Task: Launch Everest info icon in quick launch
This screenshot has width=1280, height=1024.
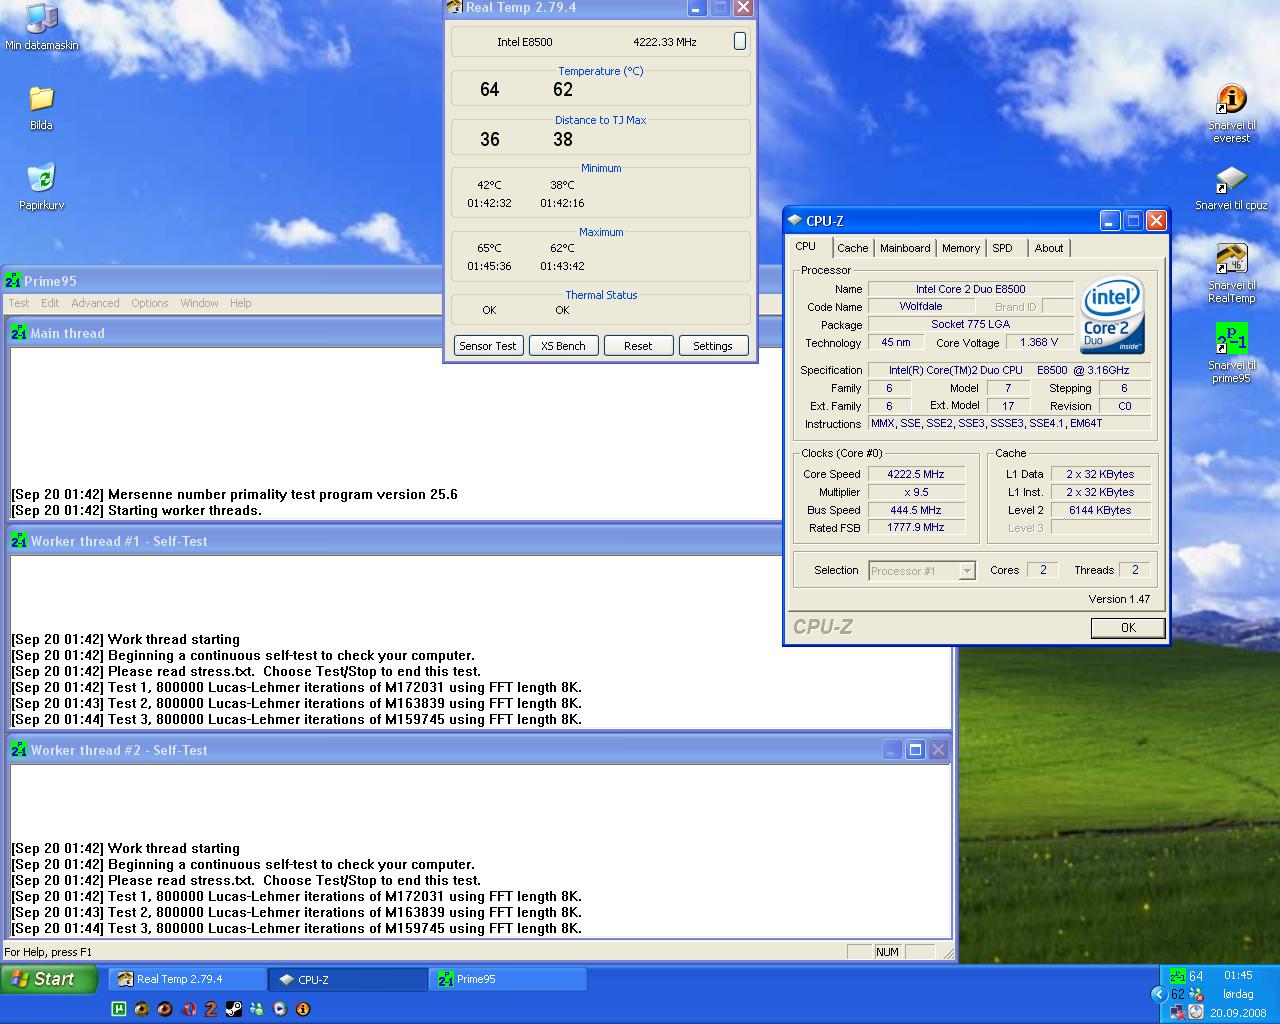Action: [x=302, y=1009]
